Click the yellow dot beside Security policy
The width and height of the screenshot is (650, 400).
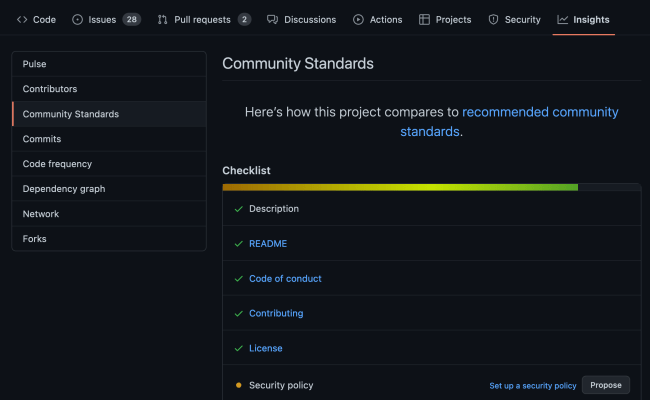tap(238, 385)
